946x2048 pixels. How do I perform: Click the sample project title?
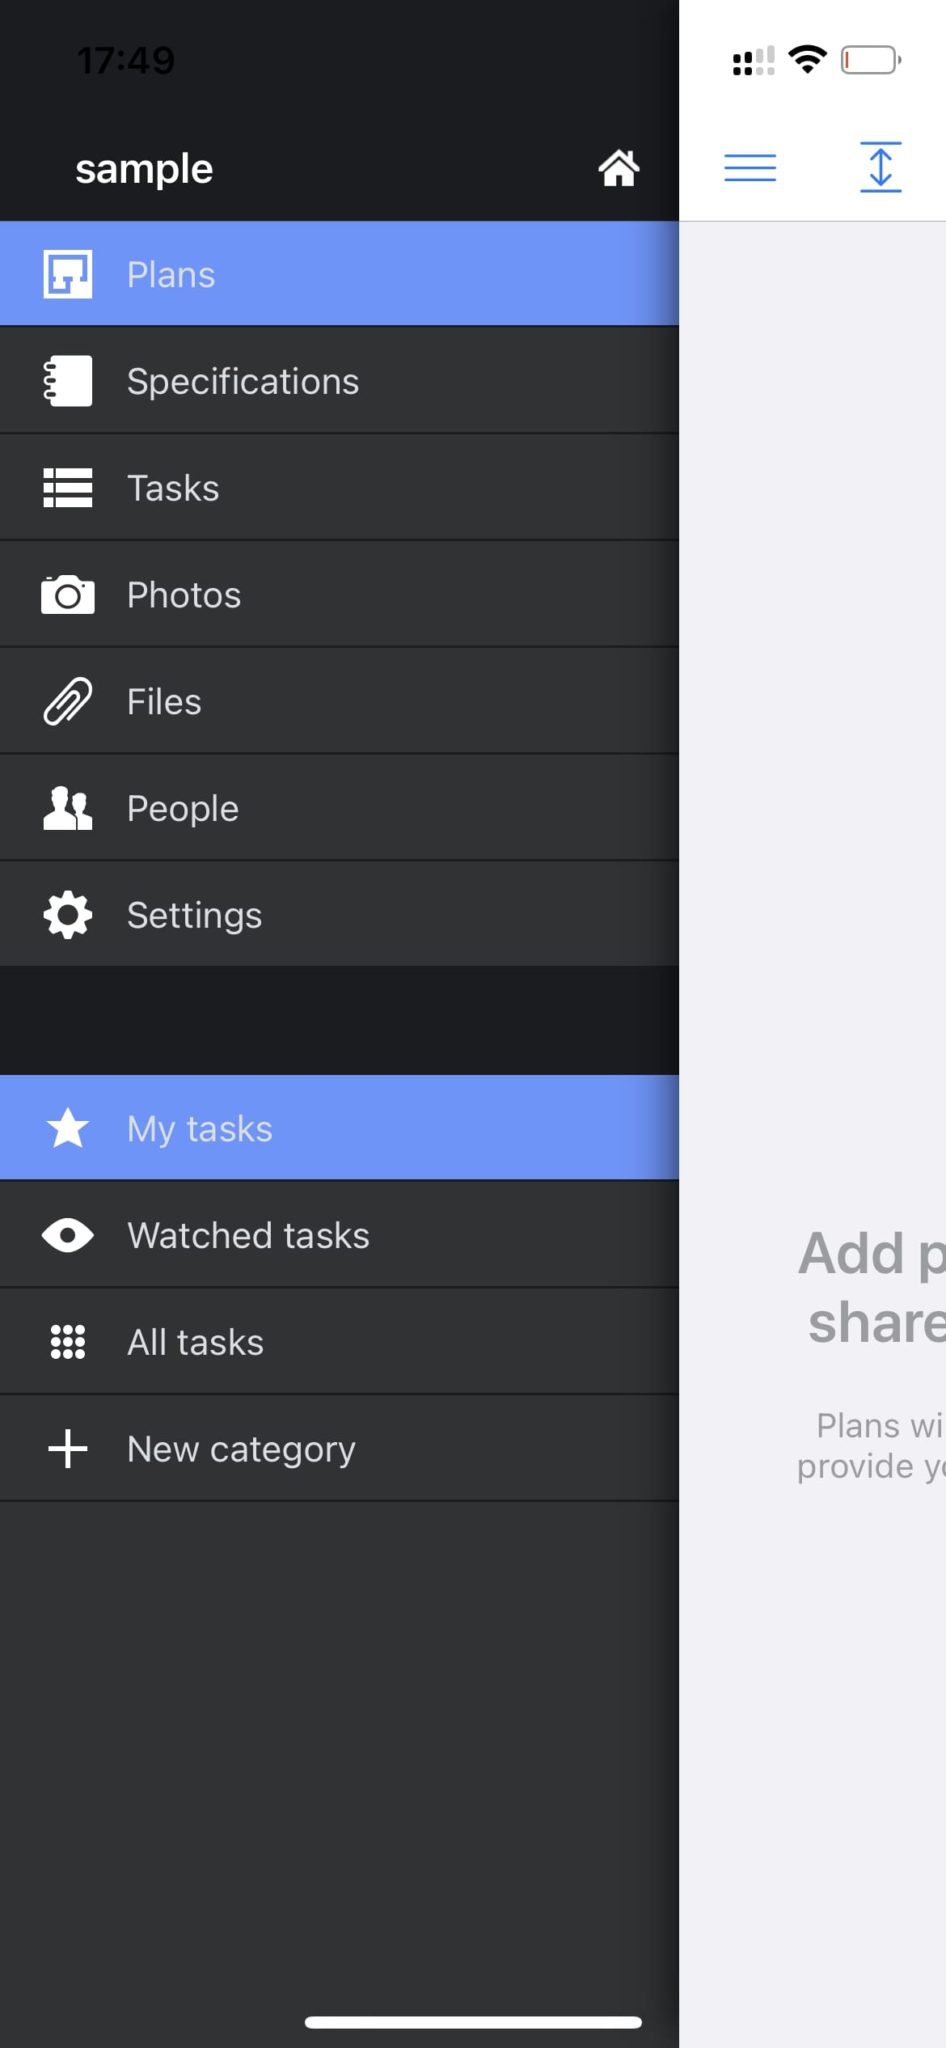click(x=144, y=169)
